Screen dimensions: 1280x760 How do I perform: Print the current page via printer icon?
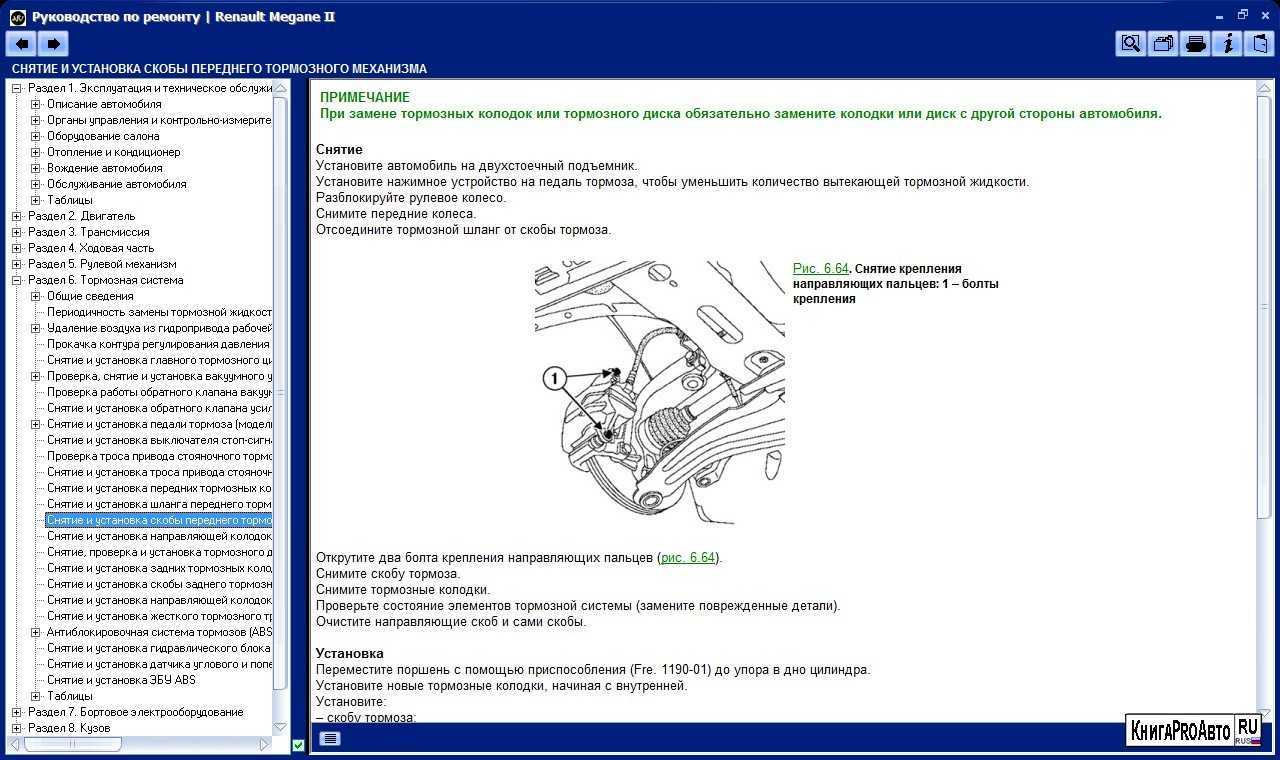tap(1195, 43)
